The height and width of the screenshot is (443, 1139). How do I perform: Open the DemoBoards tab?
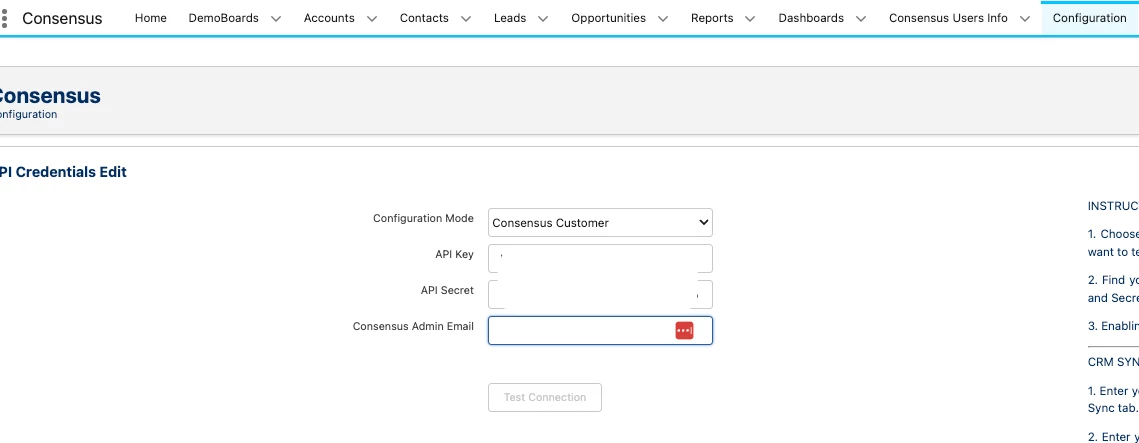(x=223, y=18)
